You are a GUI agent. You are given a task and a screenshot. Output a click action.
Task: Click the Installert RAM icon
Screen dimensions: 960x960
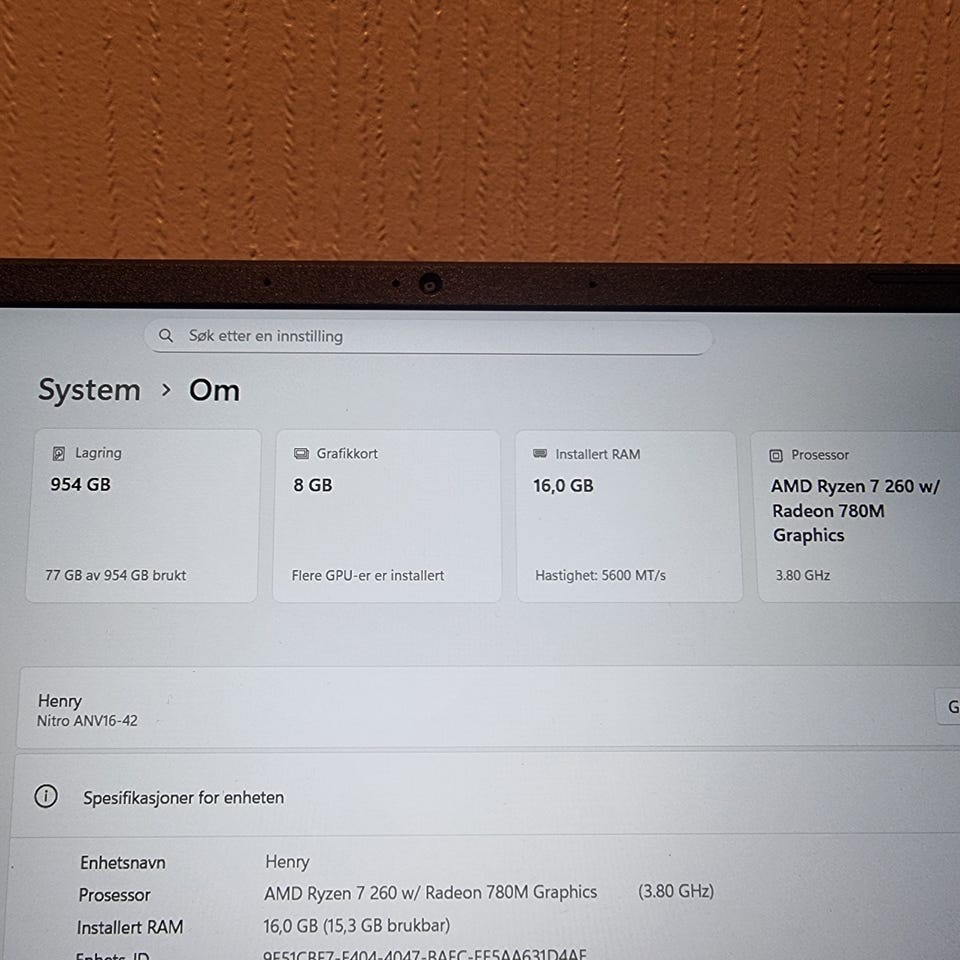tap(540, 454)
